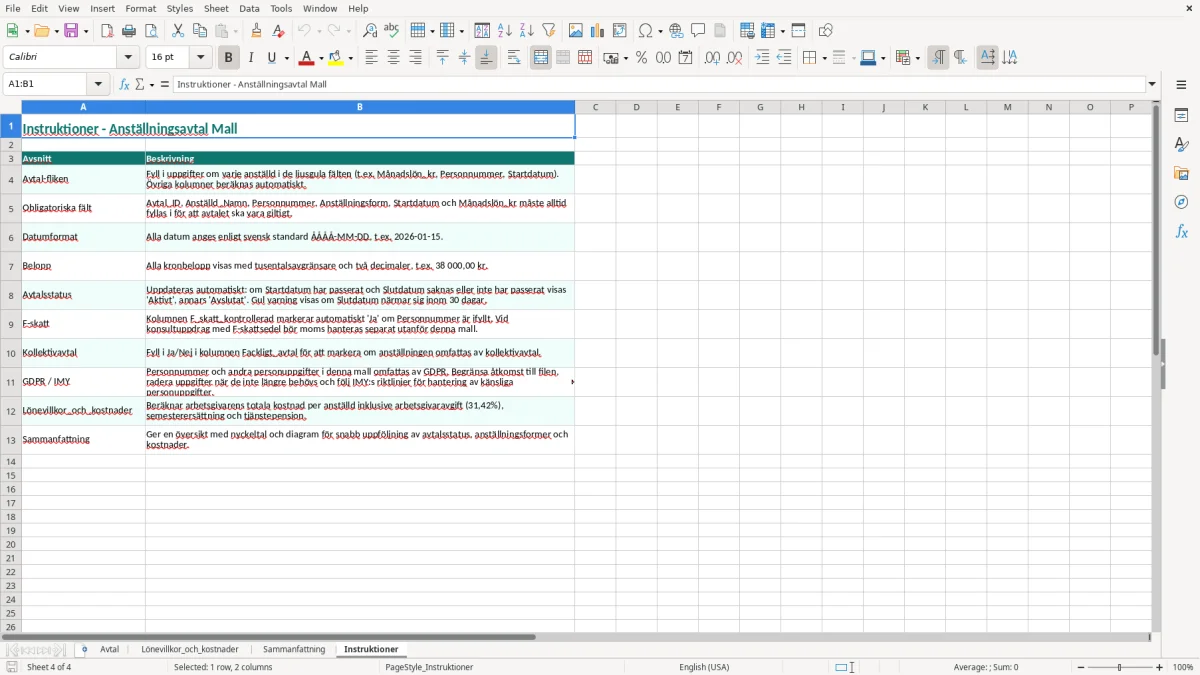This screenshot has height=675, width=1200.
Task: Click the Export as PDF icon
Action: pos(107,31)
